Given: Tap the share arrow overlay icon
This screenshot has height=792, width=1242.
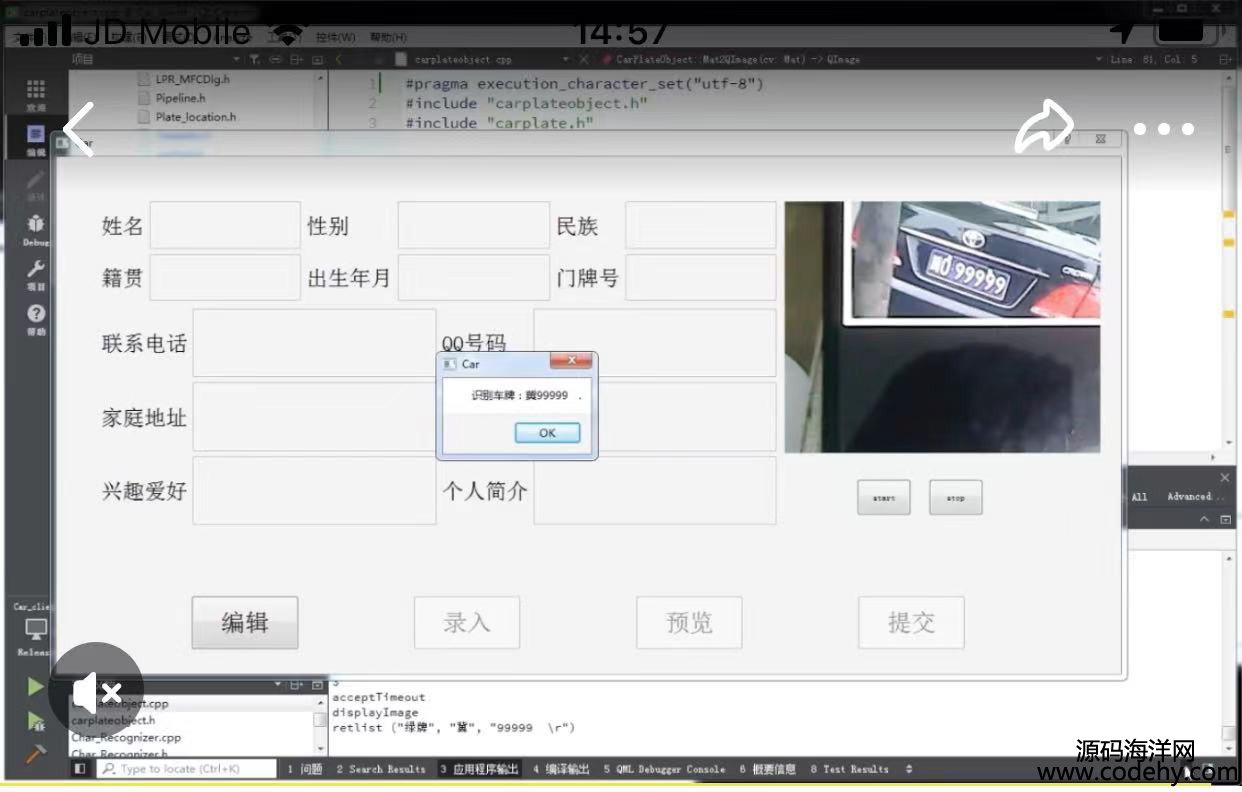Looking at the screenshot, I should click(x=1044, y=129).
